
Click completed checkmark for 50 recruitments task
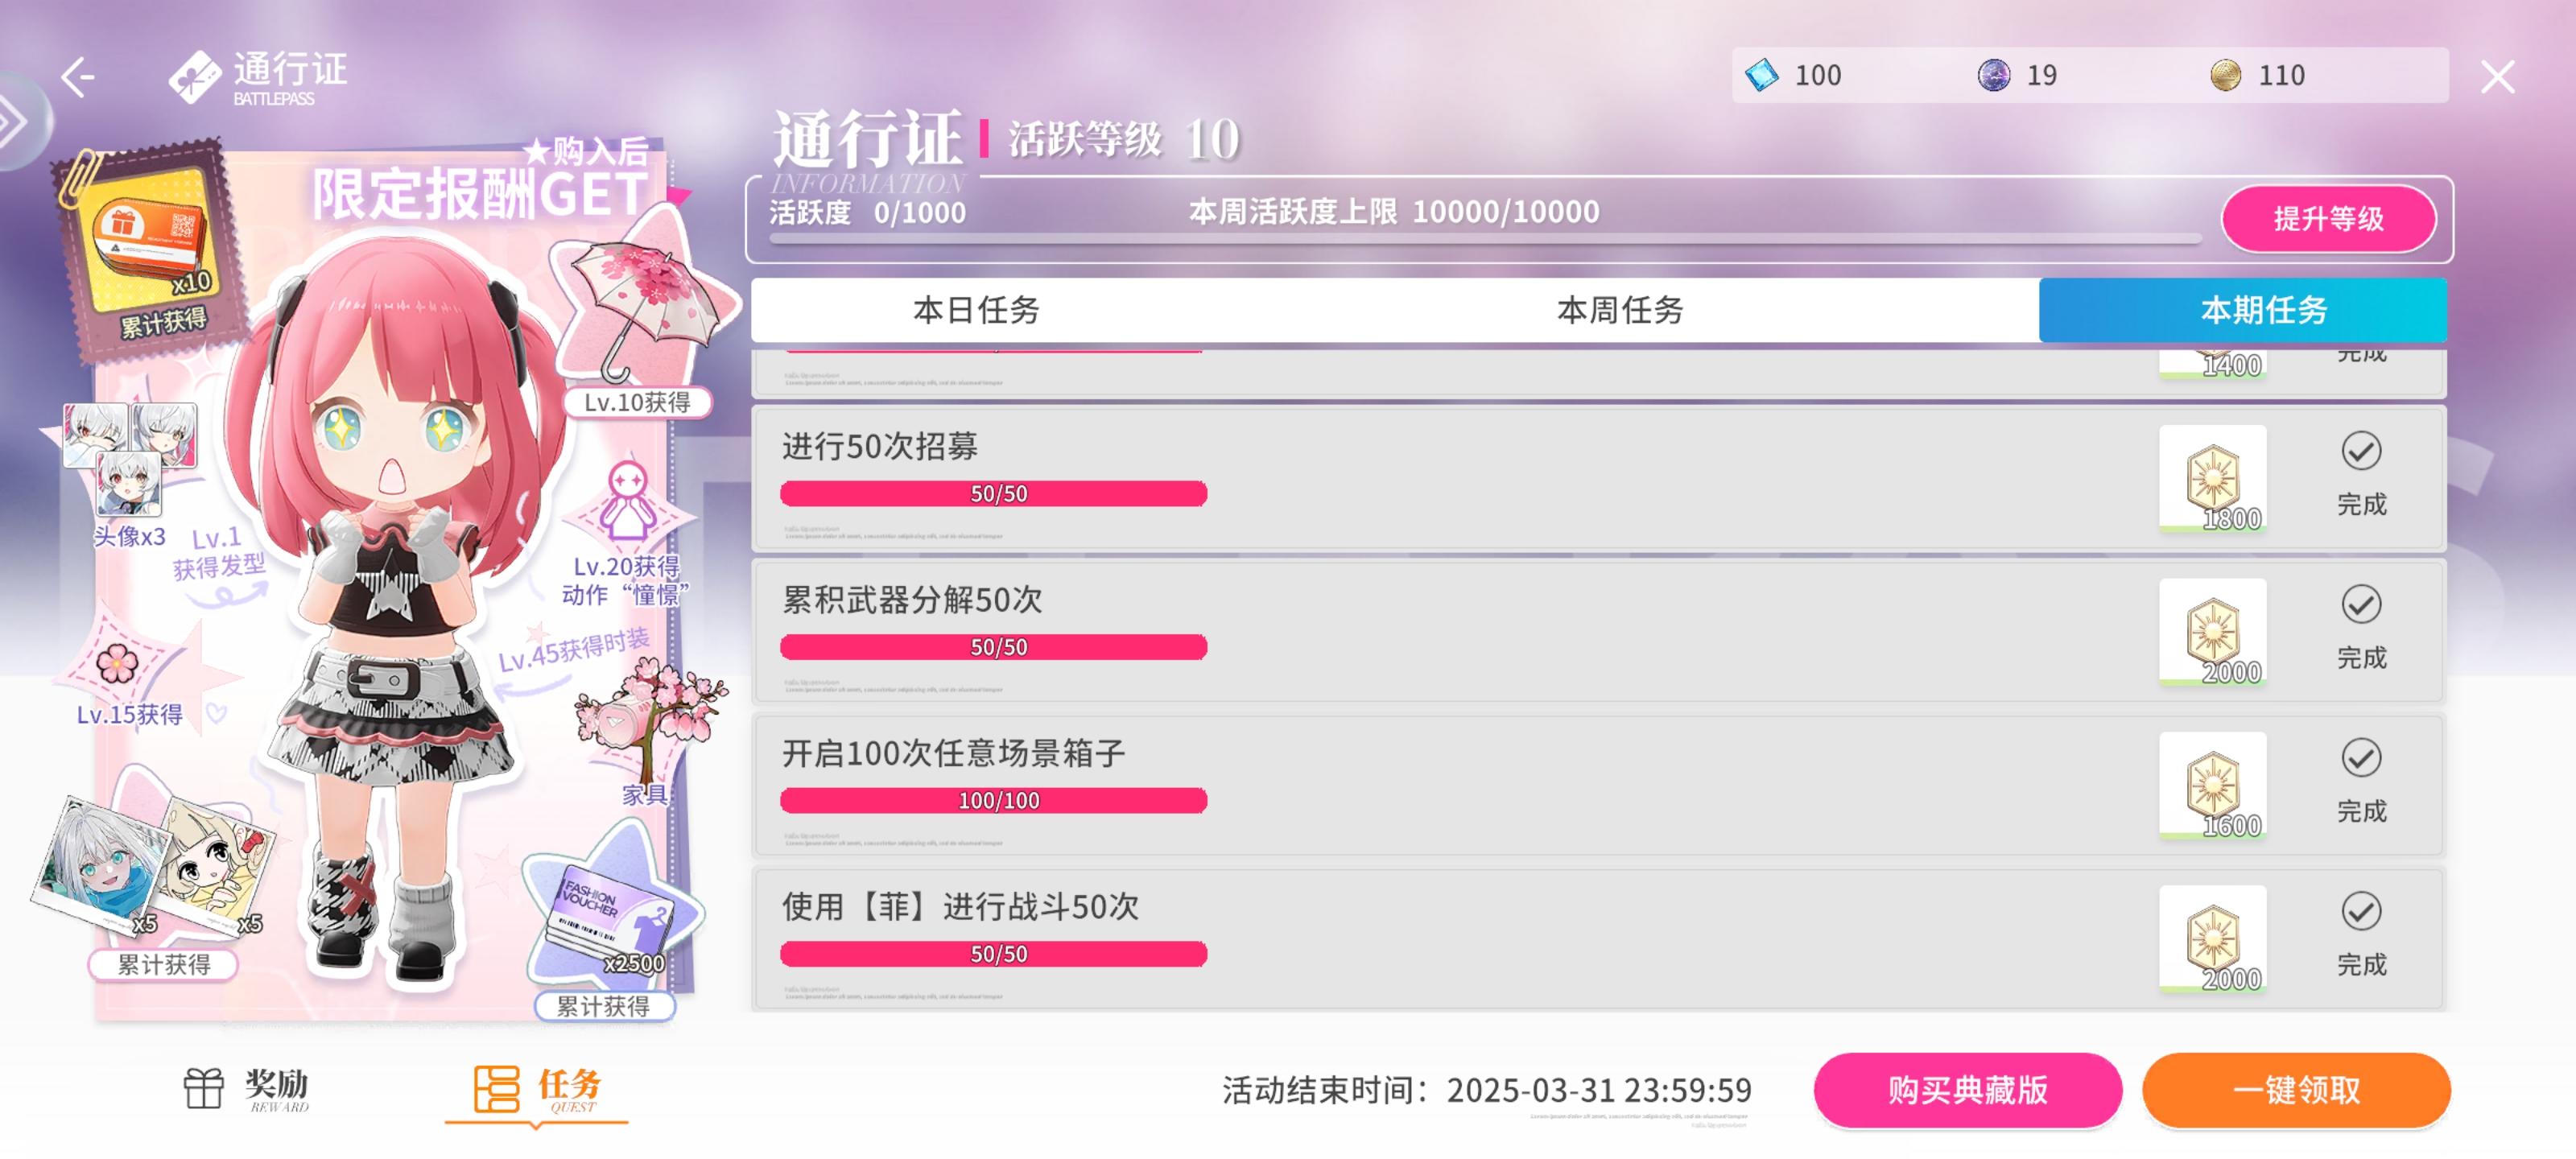click(x=2360, y=452)
